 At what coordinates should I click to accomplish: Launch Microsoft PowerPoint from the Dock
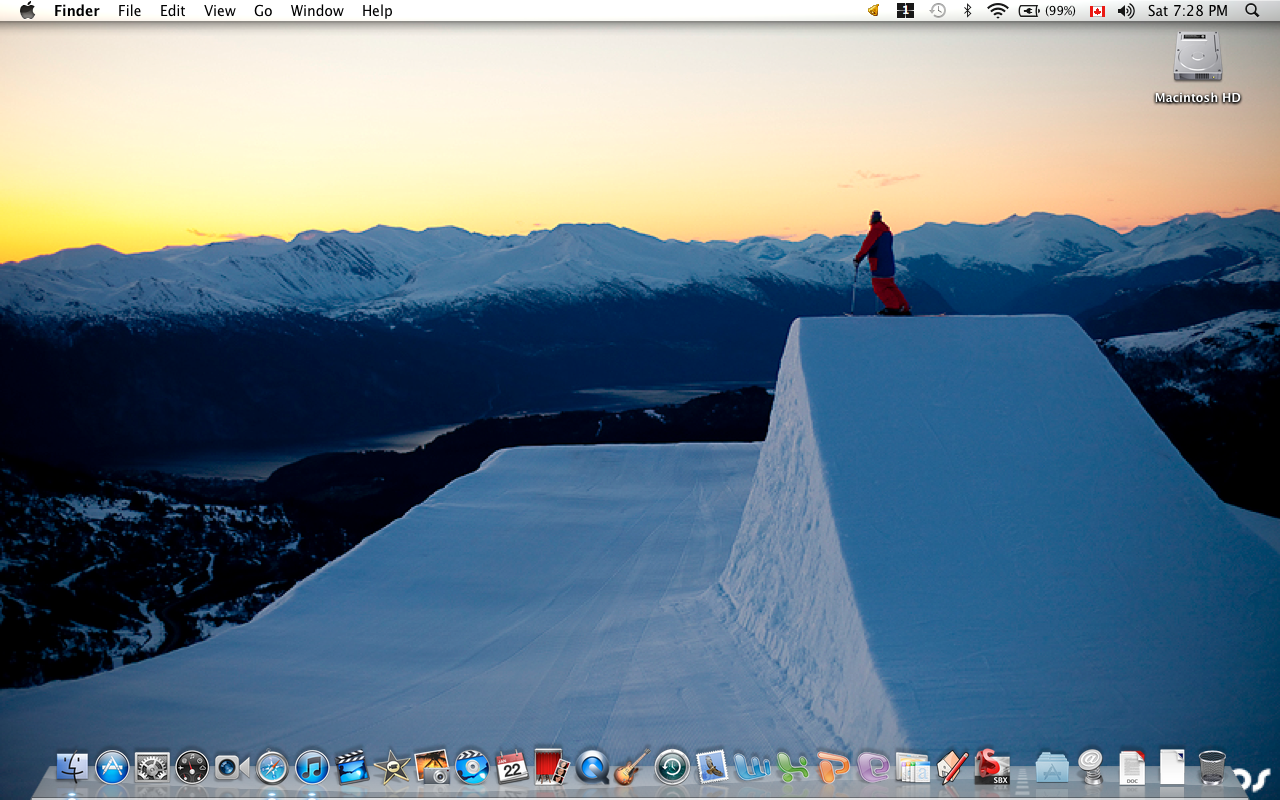[x=834, y=768]
